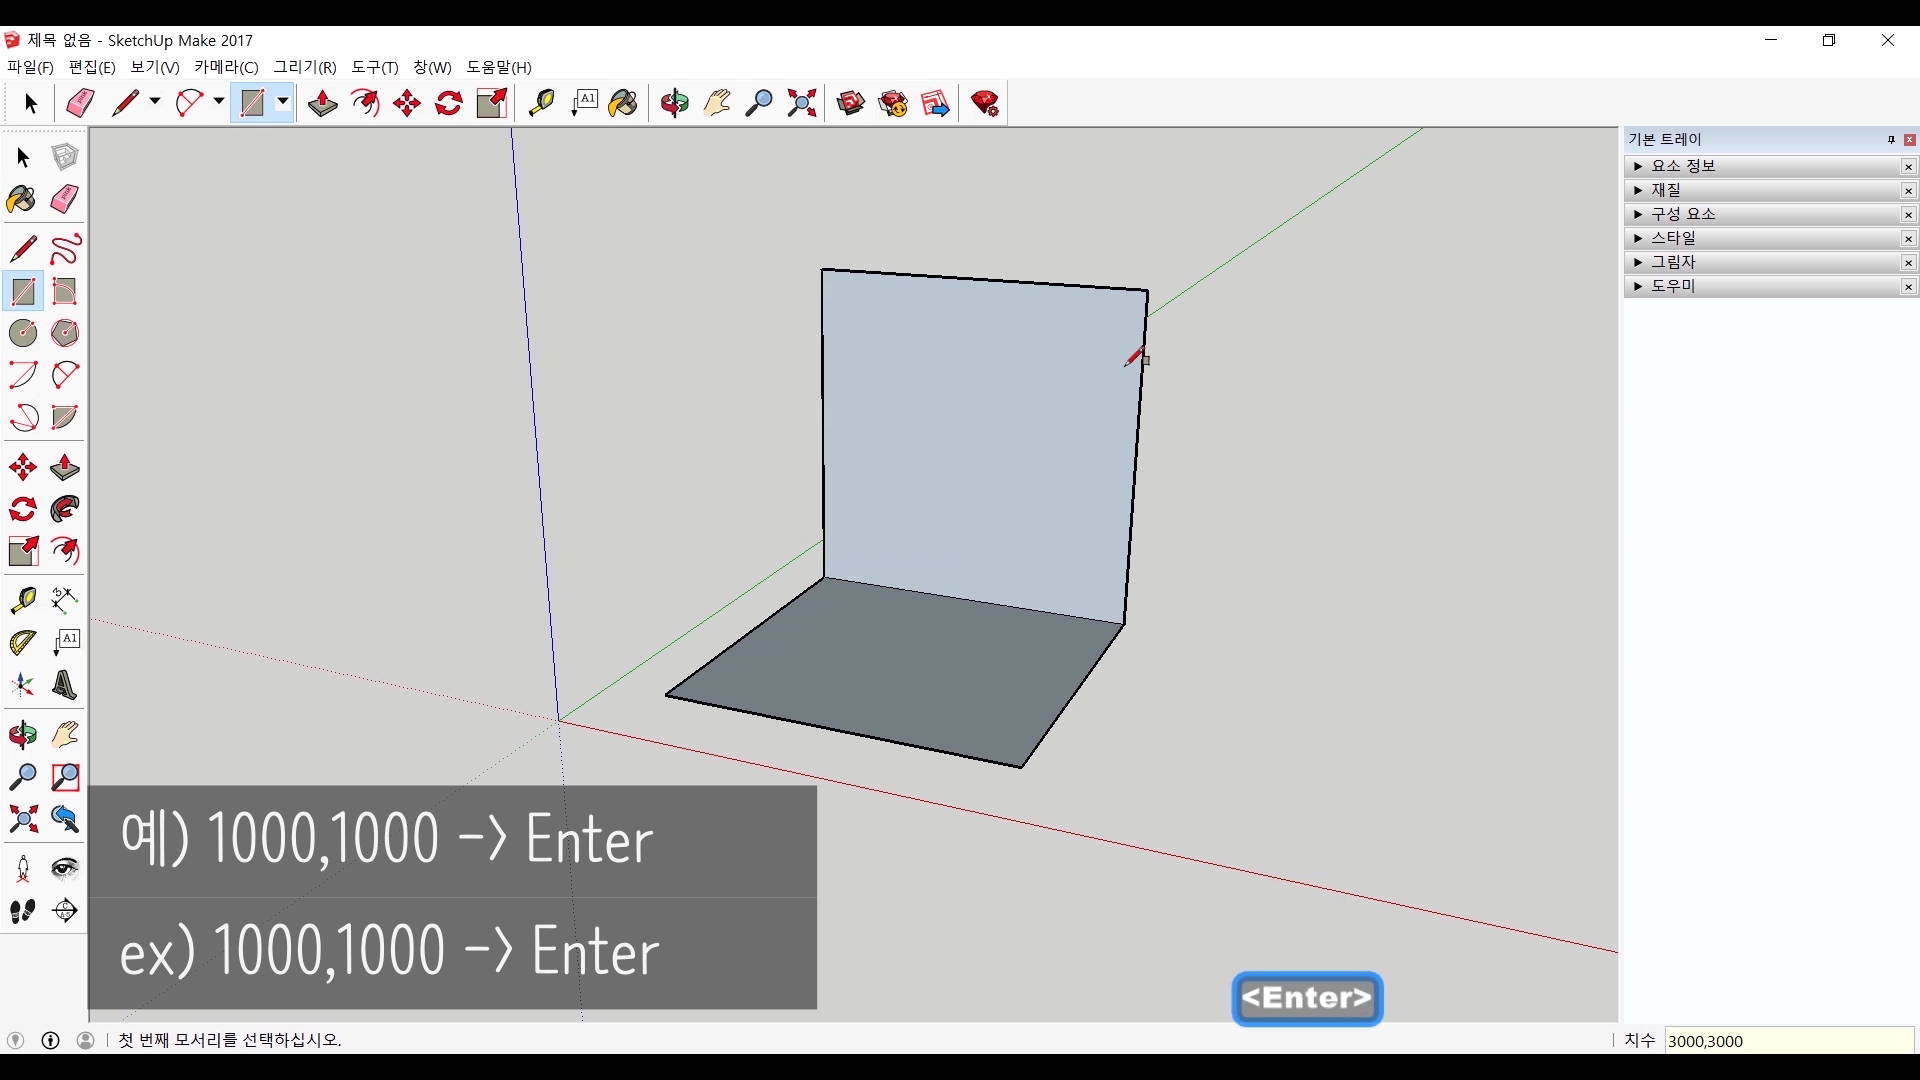Choose the Paint Bucket tool in left toolbar
The height and width of the screenshot is (1080, 1920).
click(x=21, y=199)
